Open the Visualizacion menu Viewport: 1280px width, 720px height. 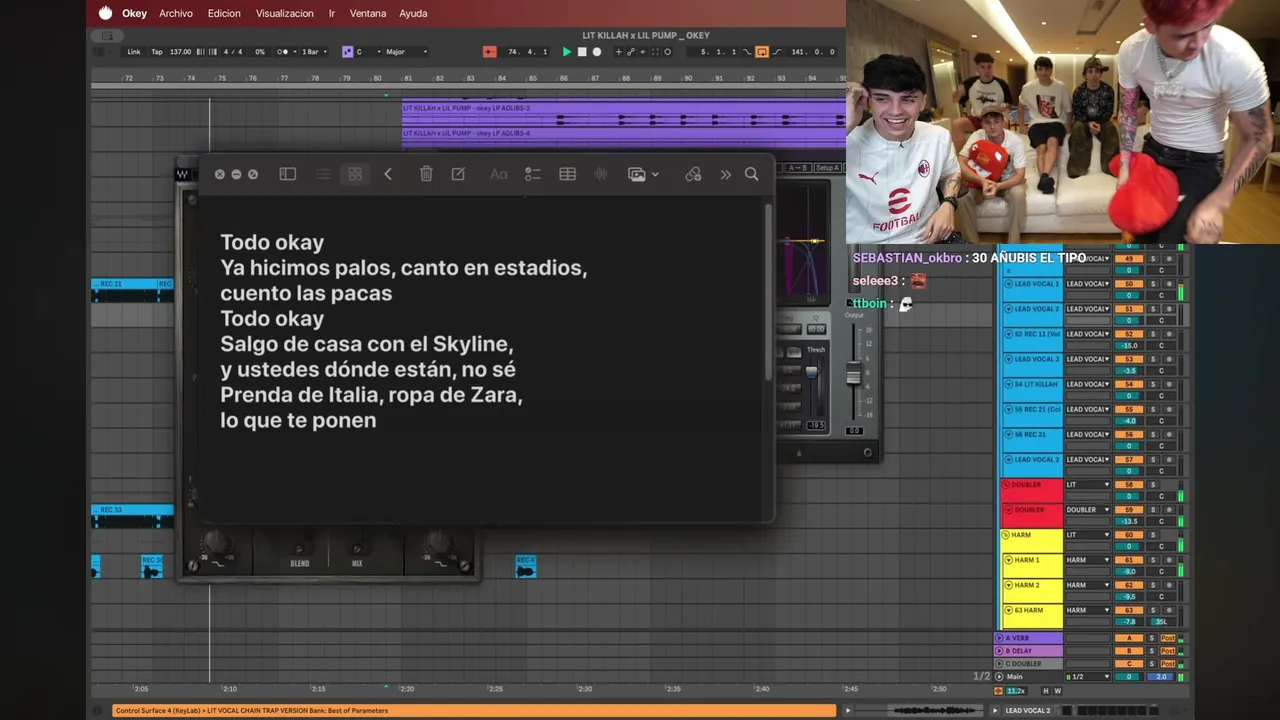click(285, 13)
